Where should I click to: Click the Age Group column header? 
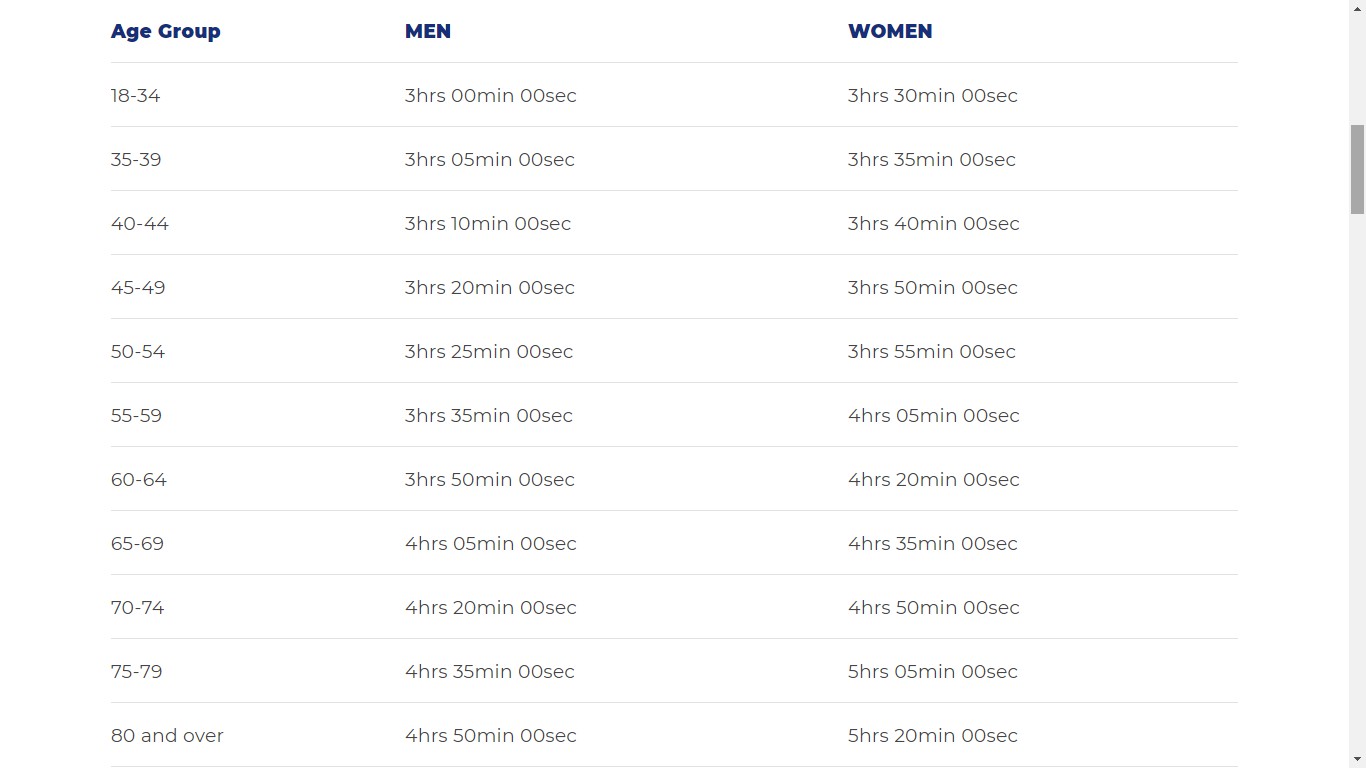click(166, 31)
